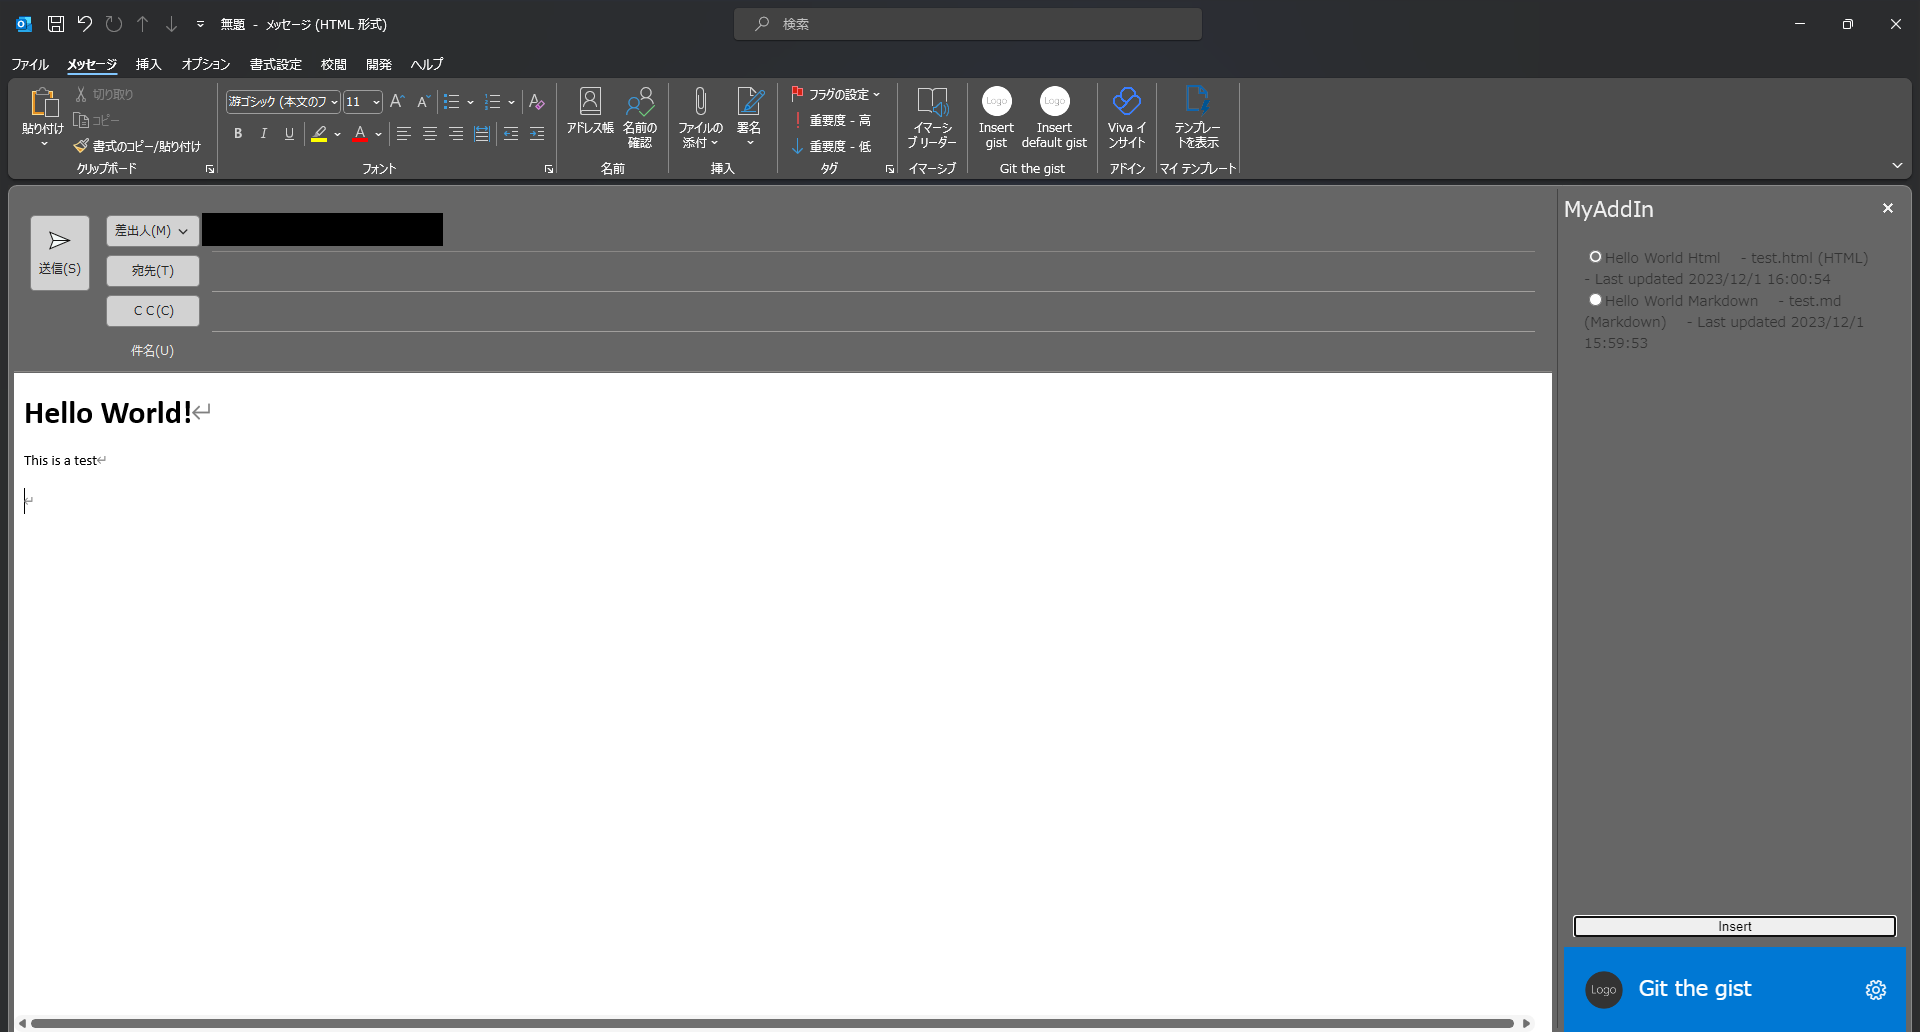Select the Hello World Markdown gist radio

coord(1595,300)
